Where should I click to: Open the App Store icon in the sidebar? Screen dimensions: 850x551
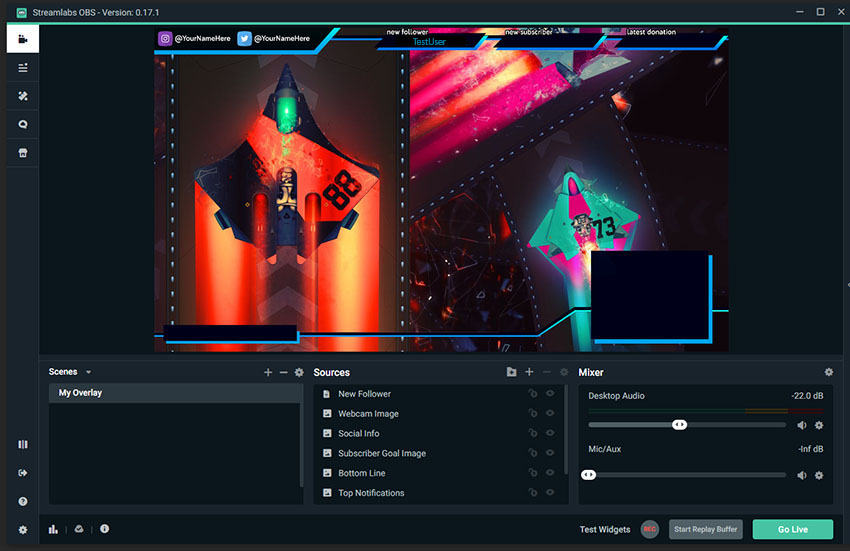coord(23,153)
